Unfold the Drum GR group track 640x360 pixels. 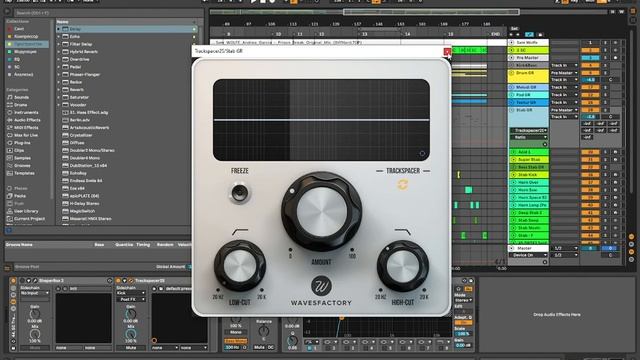[512, 73]
